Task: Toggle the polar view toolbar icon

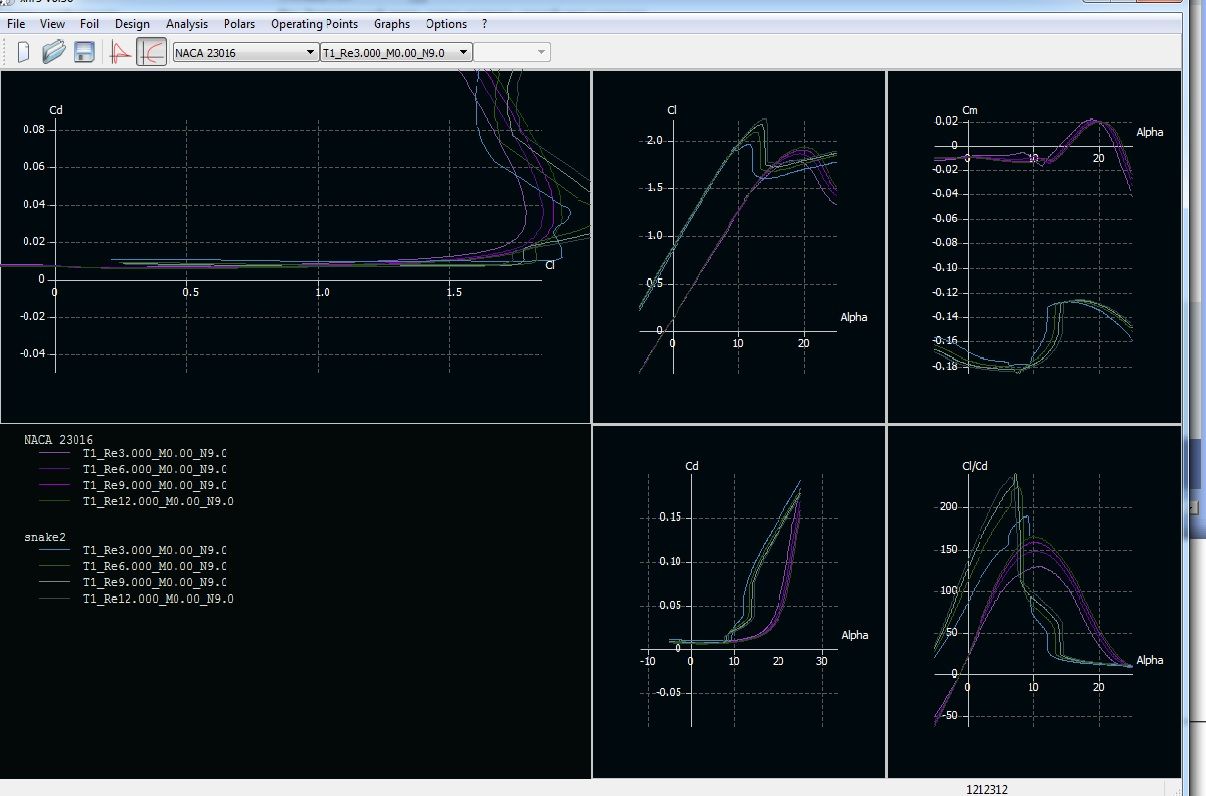Action: click(151, 52)
